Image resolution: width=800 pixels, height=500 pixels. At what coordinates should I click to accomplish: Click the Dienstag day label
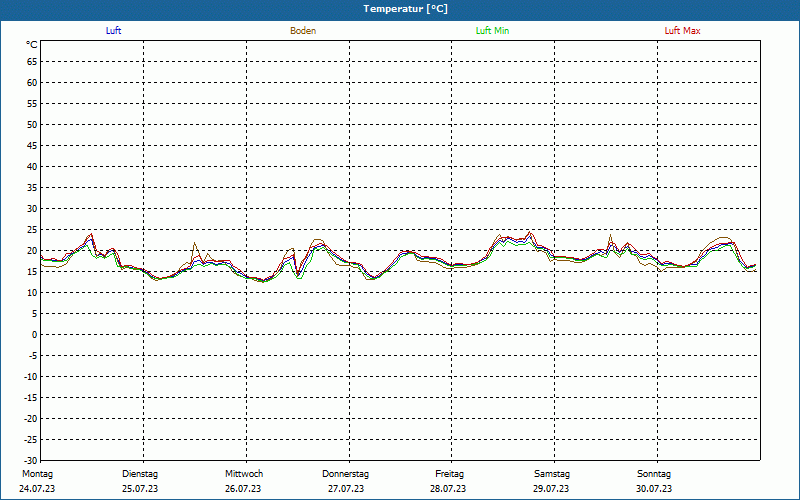point(140,474)
